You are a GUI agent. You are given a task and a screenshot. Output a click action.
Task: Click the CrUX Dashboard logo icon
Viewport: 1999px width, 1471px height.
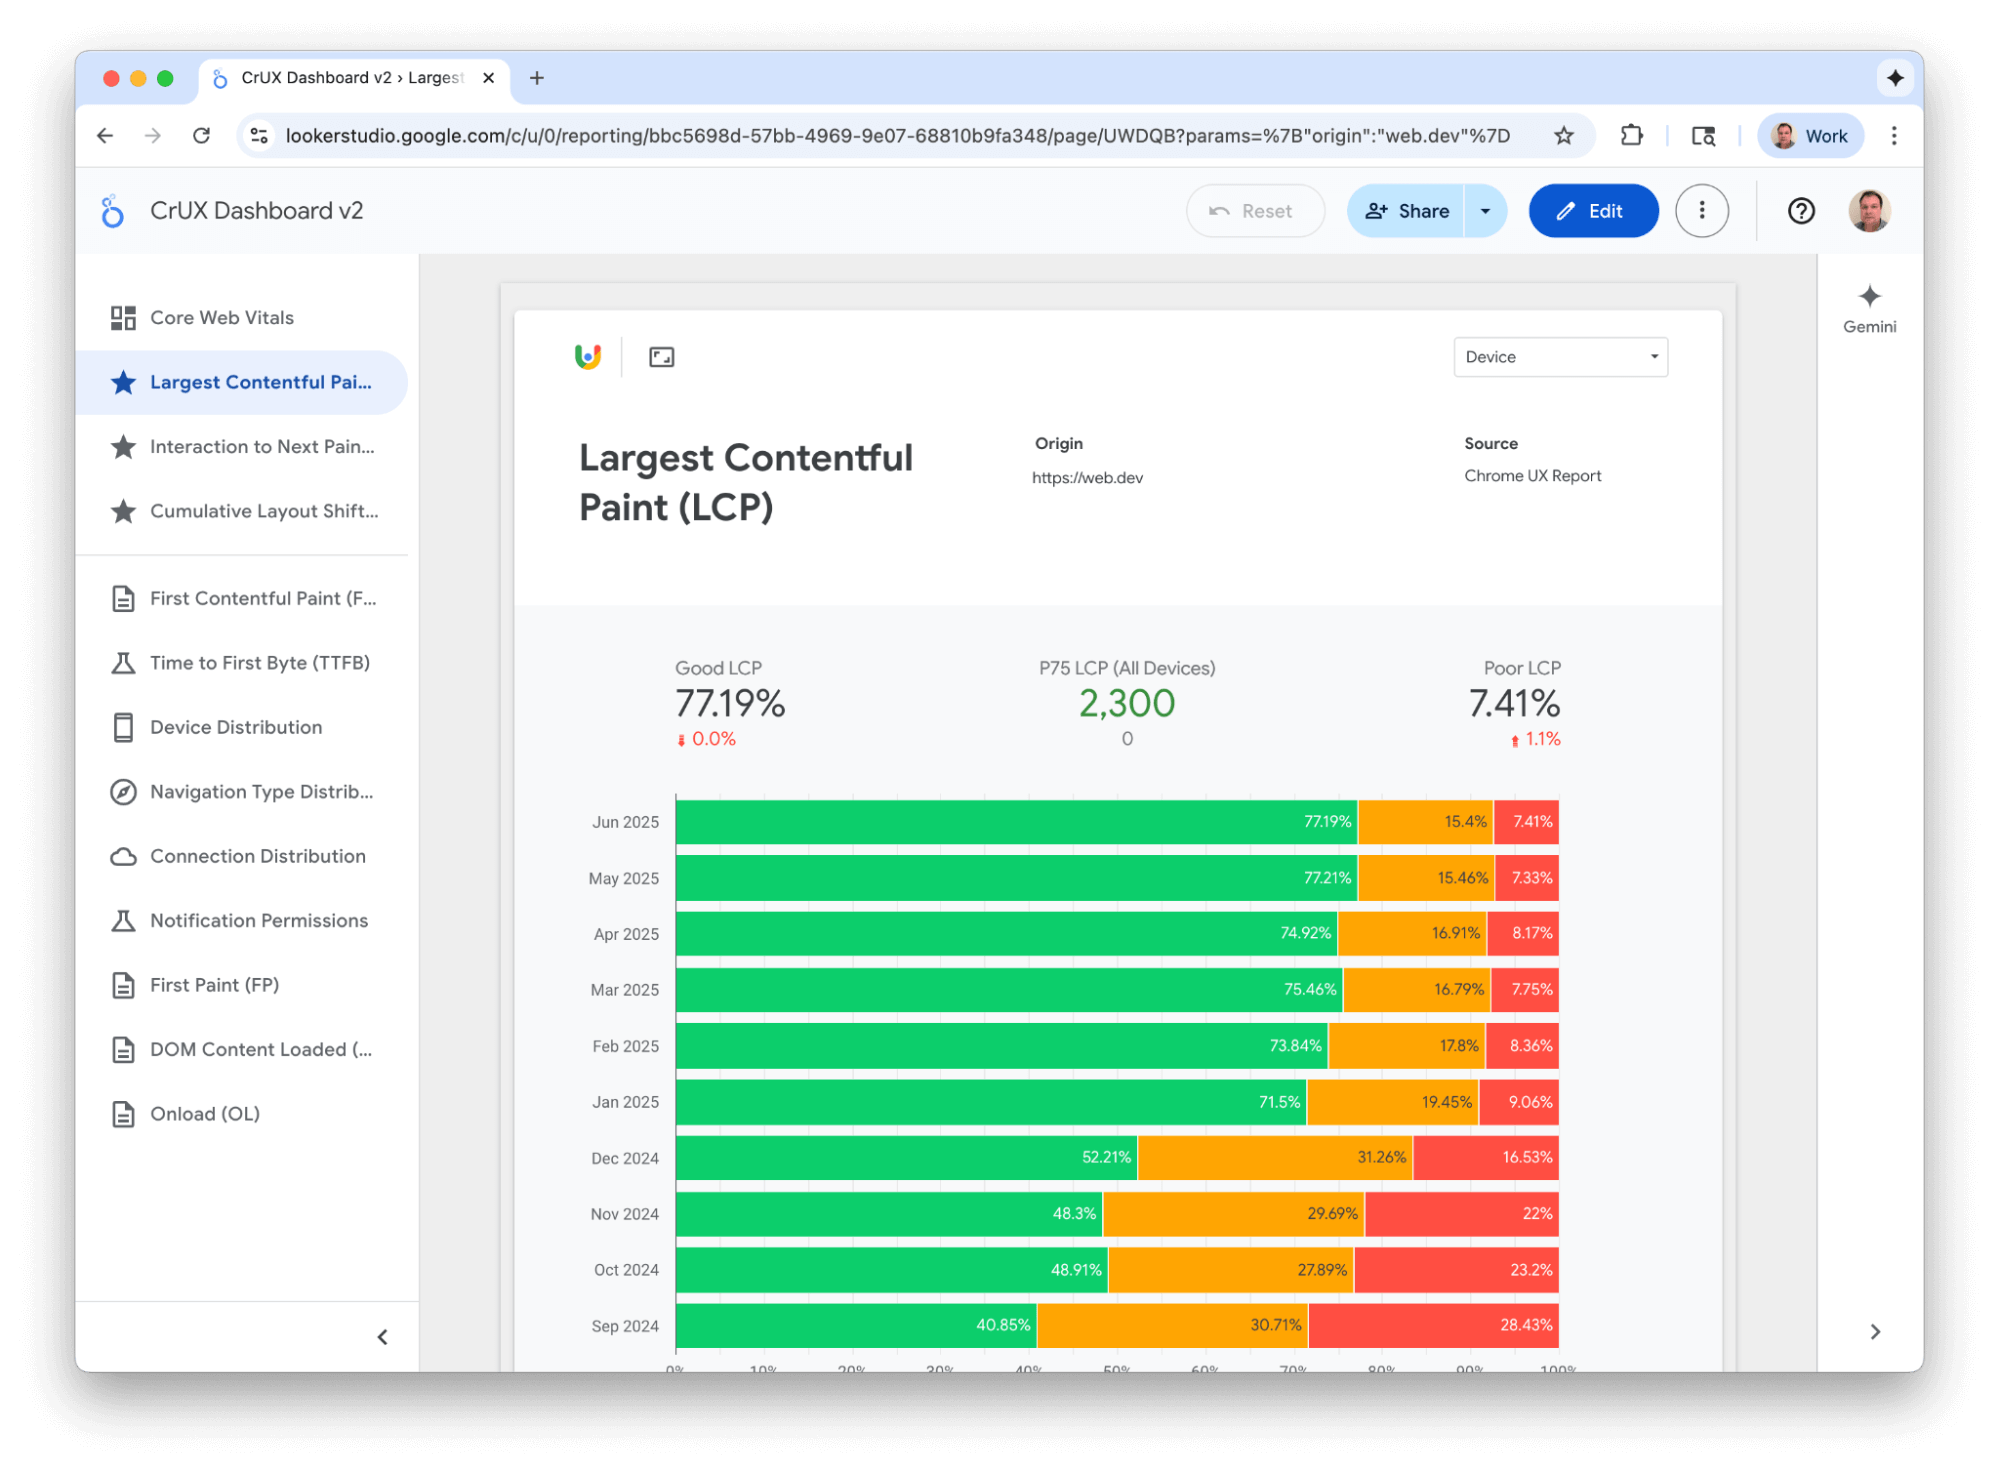pos(113,210)
